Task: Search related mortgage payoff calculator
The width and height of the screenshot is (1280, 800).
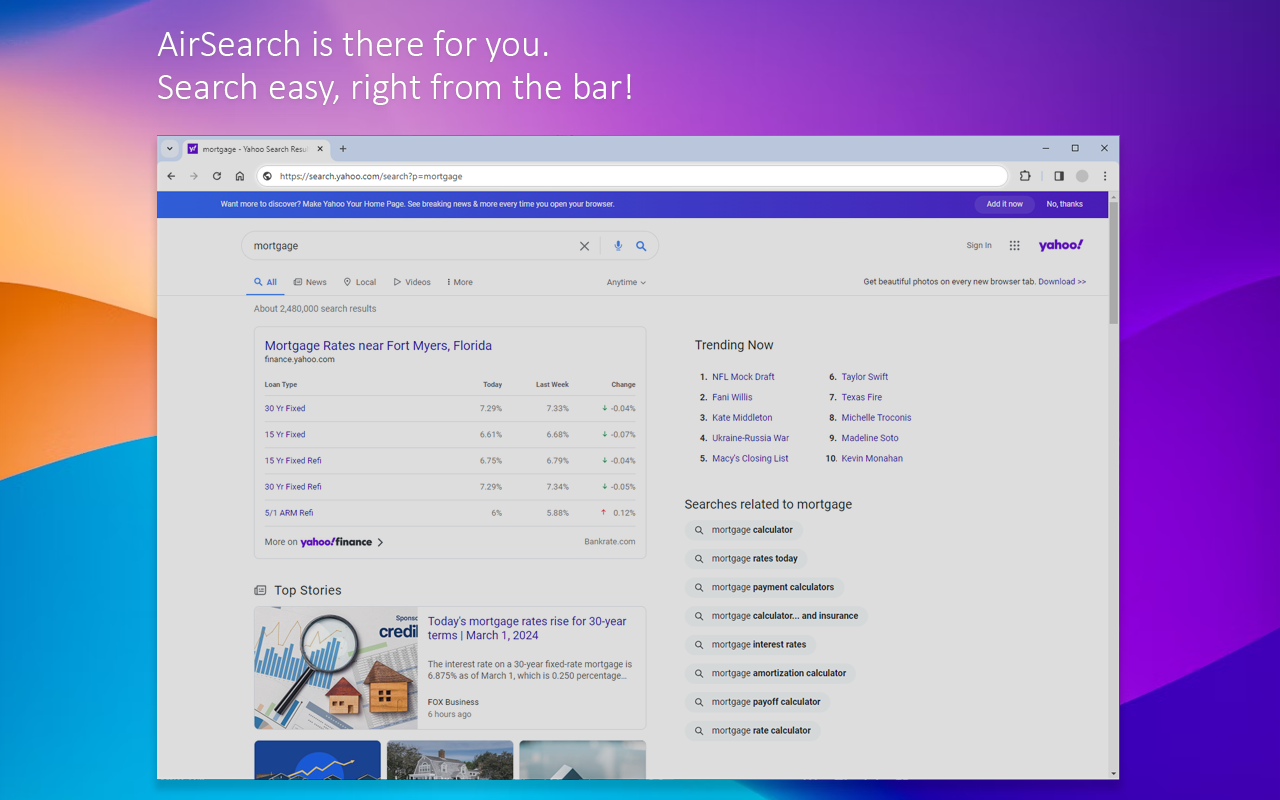Action: pos(758,702)
